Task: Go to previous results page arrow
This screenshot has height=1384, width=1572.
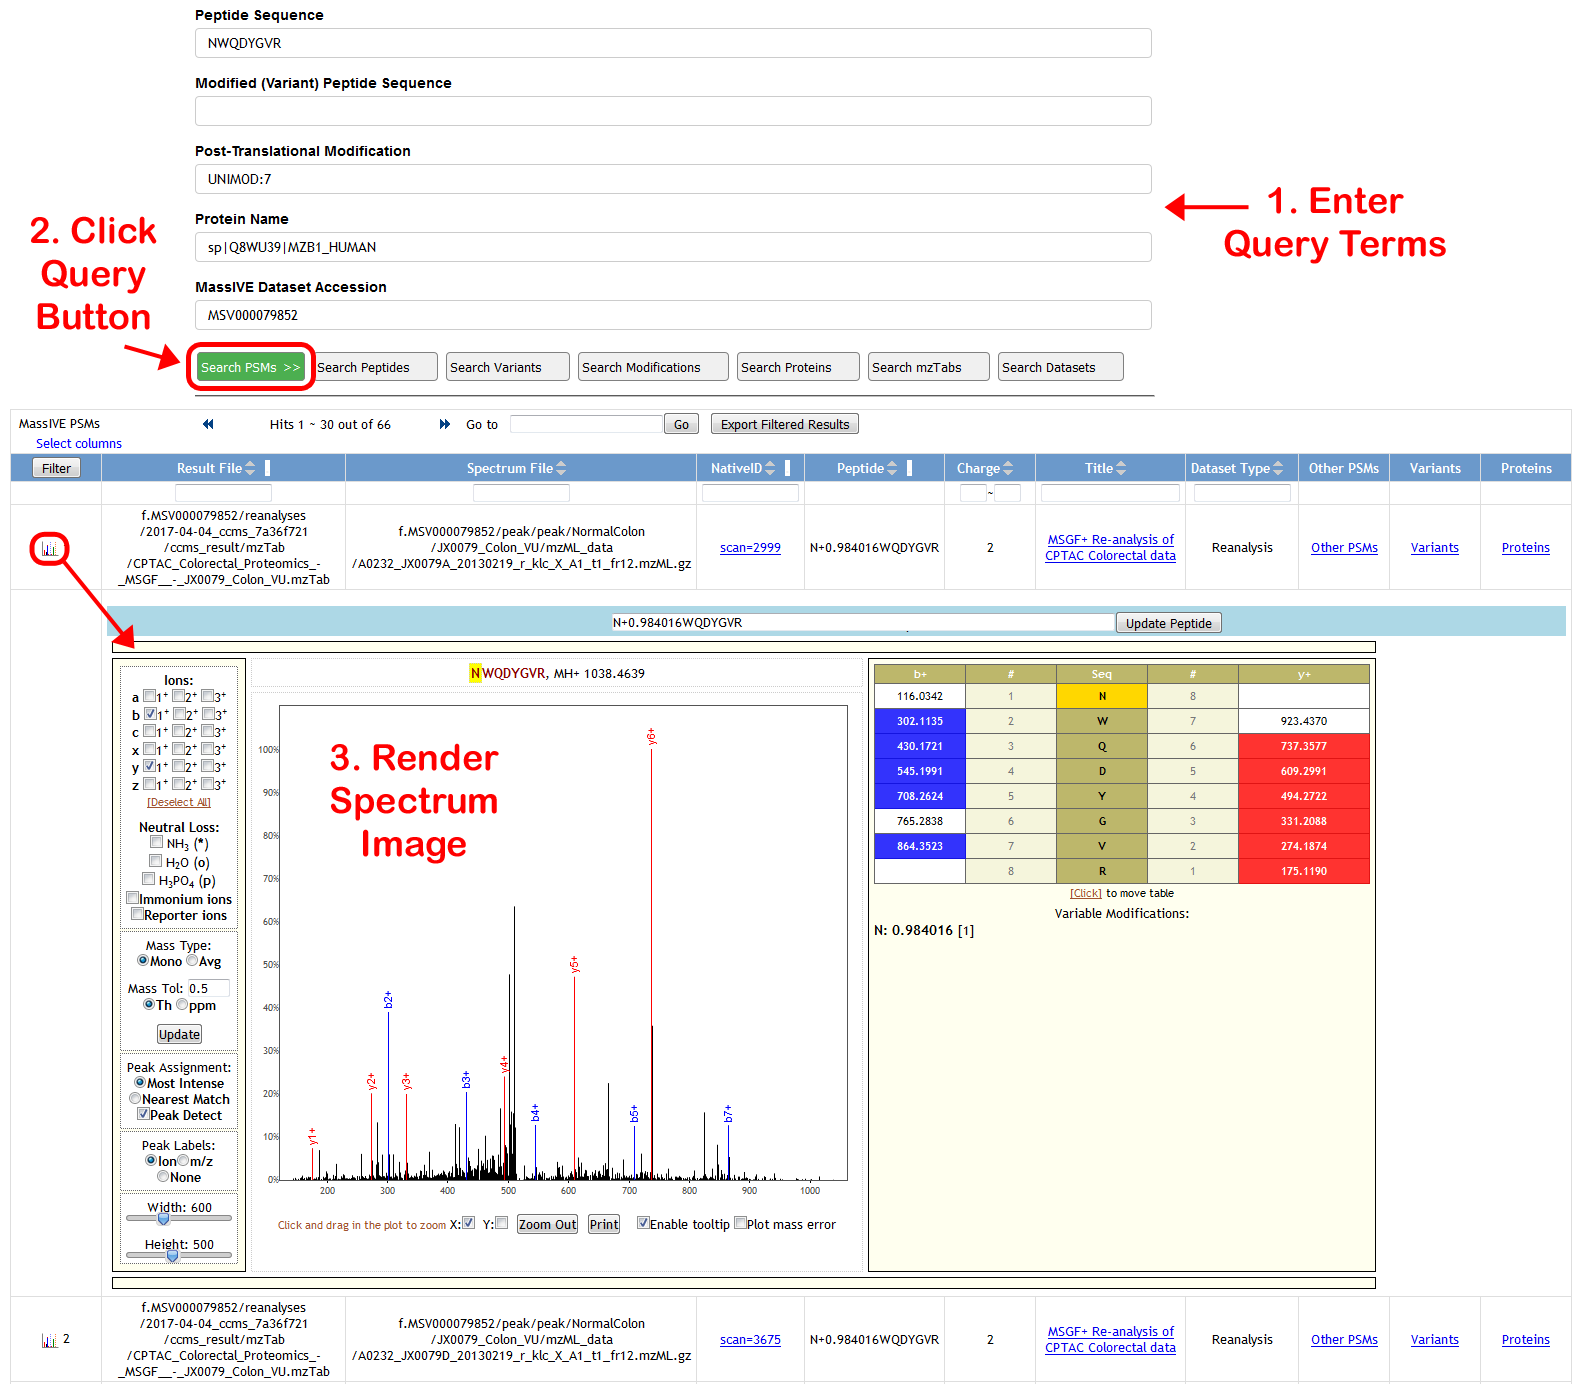Action: (x=208, y=424)
